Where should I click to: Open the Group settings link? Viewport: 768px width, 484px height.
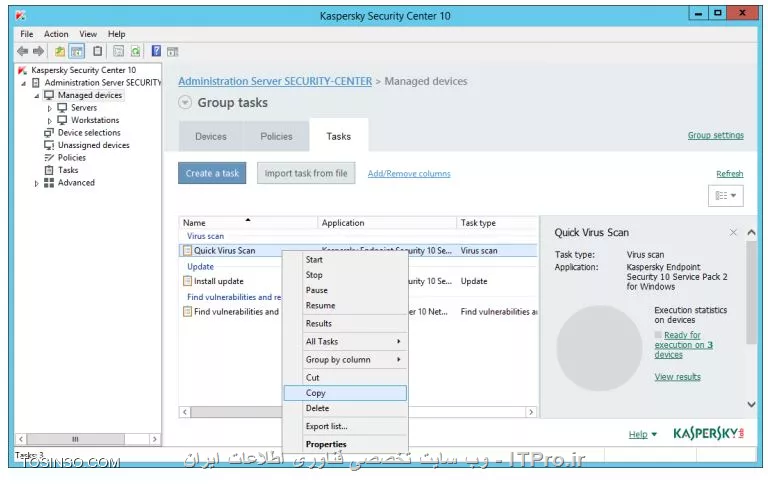pos(716,135)
